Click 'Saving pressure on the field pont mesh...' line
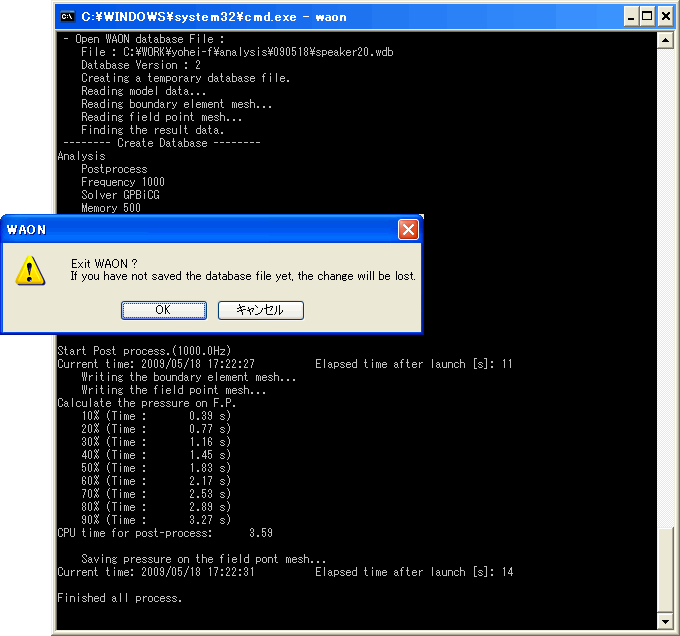Viewport: 680px width, 636px height. [x=203, y=559]
